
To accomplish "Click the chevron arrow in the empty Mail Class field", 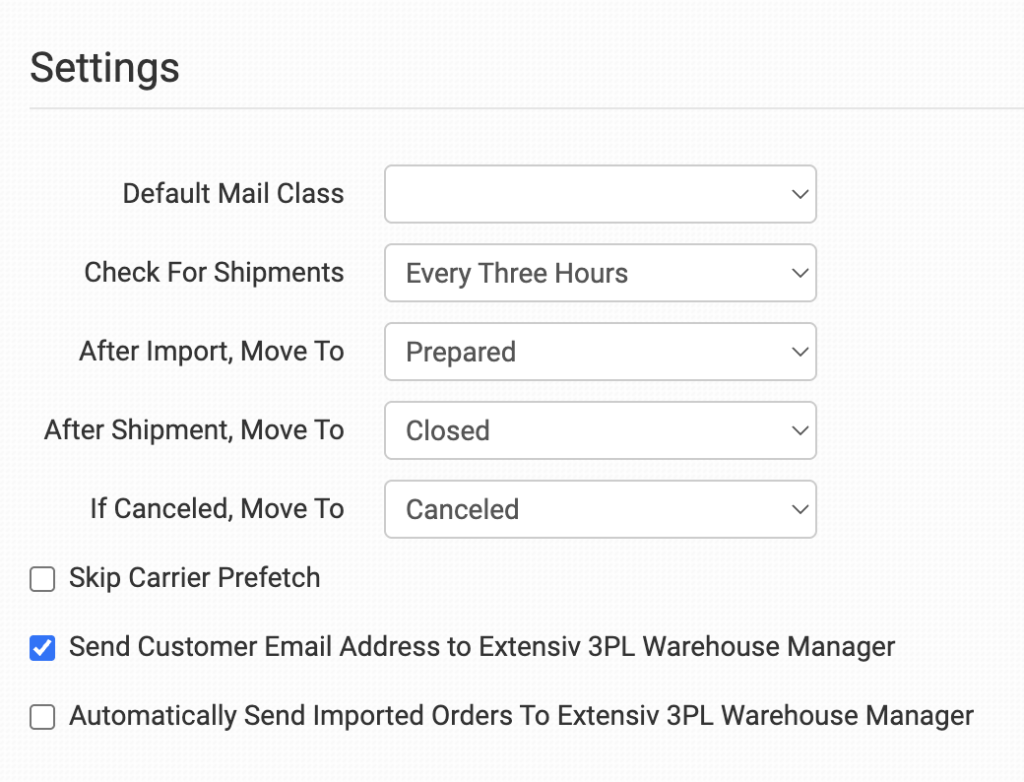I will click(x=799, y=194).
